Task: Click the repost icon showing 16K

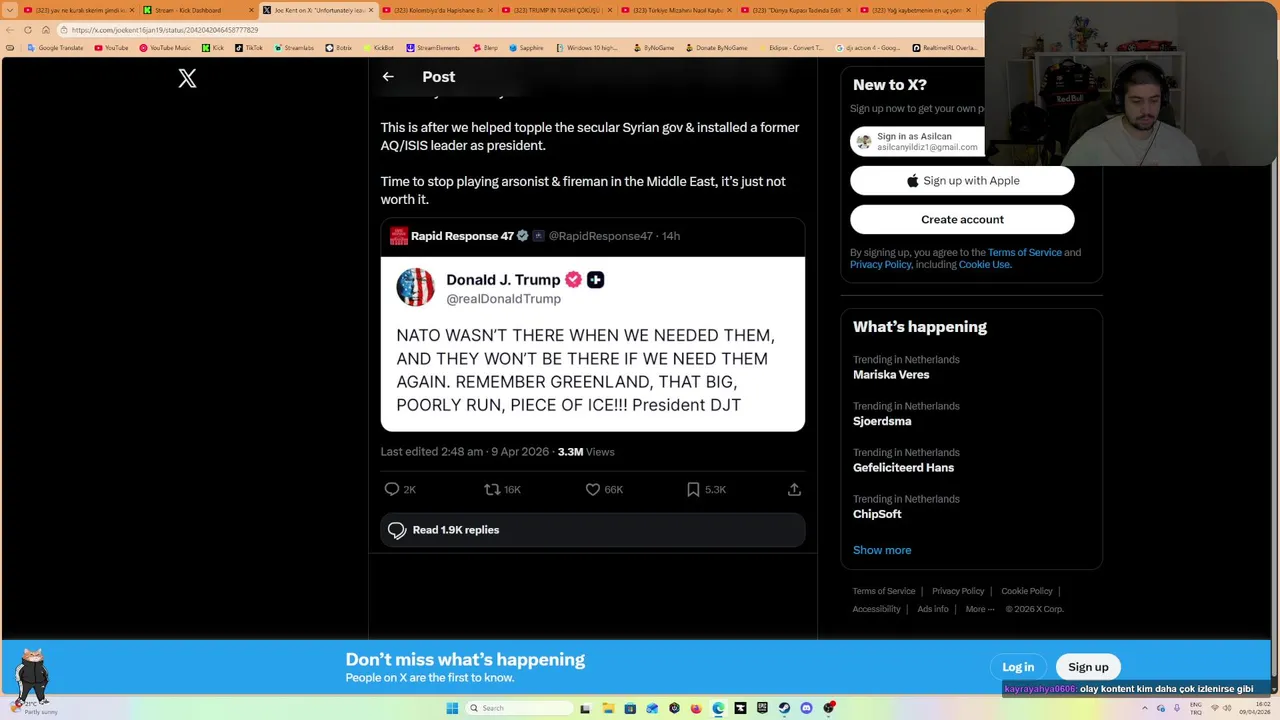Action: [x=492, y=489]
